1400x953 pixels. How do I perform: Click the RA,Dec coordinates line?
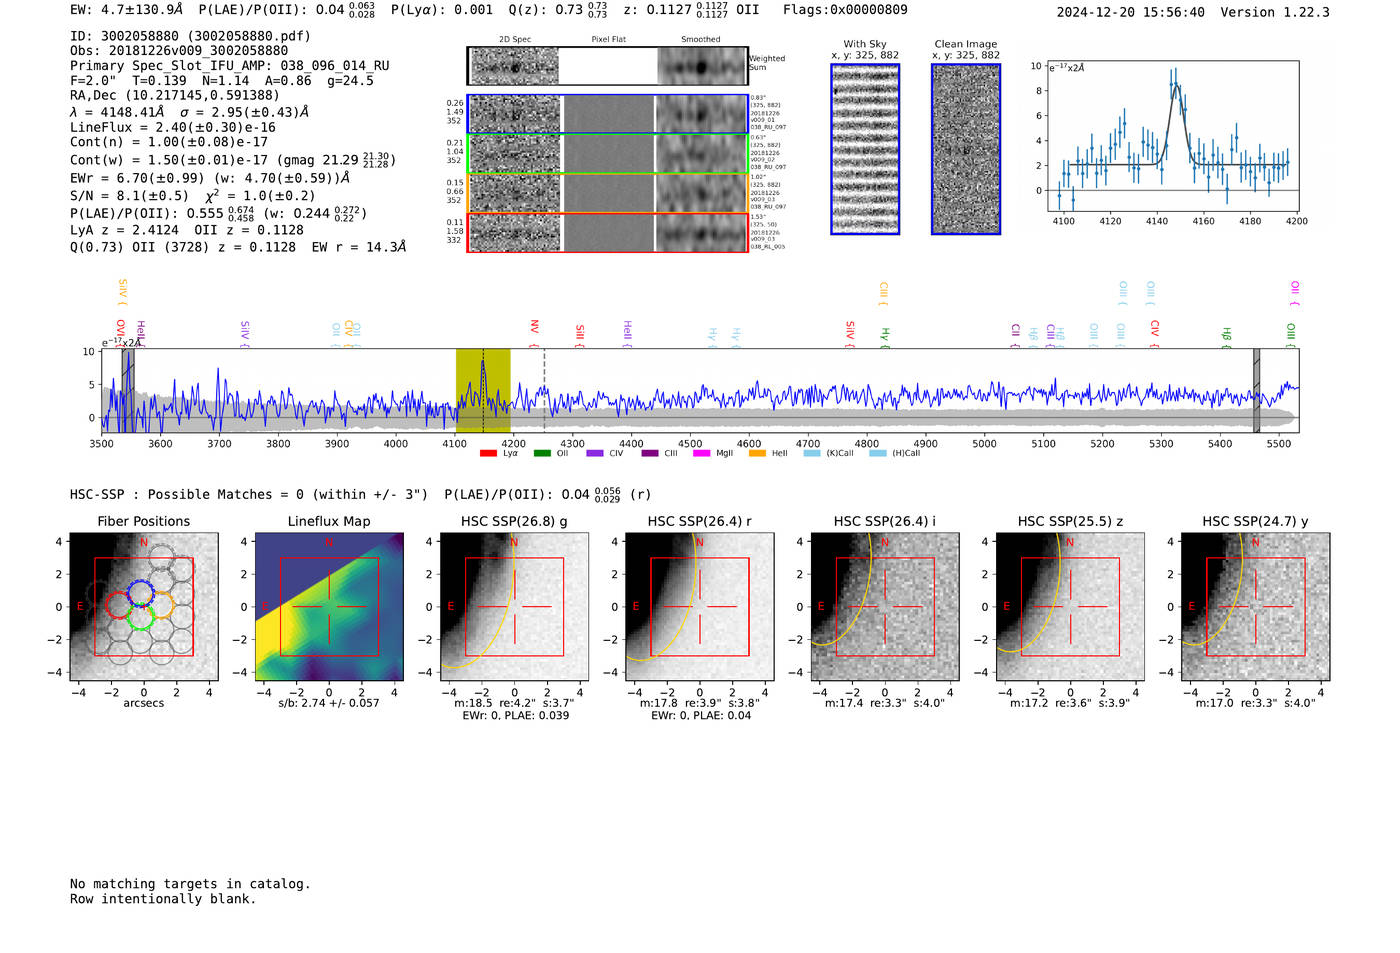pos(175,96)
